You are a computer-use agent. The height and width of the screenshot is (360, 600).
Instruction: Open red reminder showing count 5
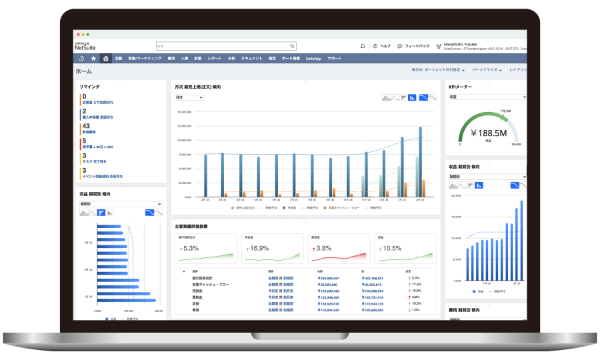coord(97,144)
